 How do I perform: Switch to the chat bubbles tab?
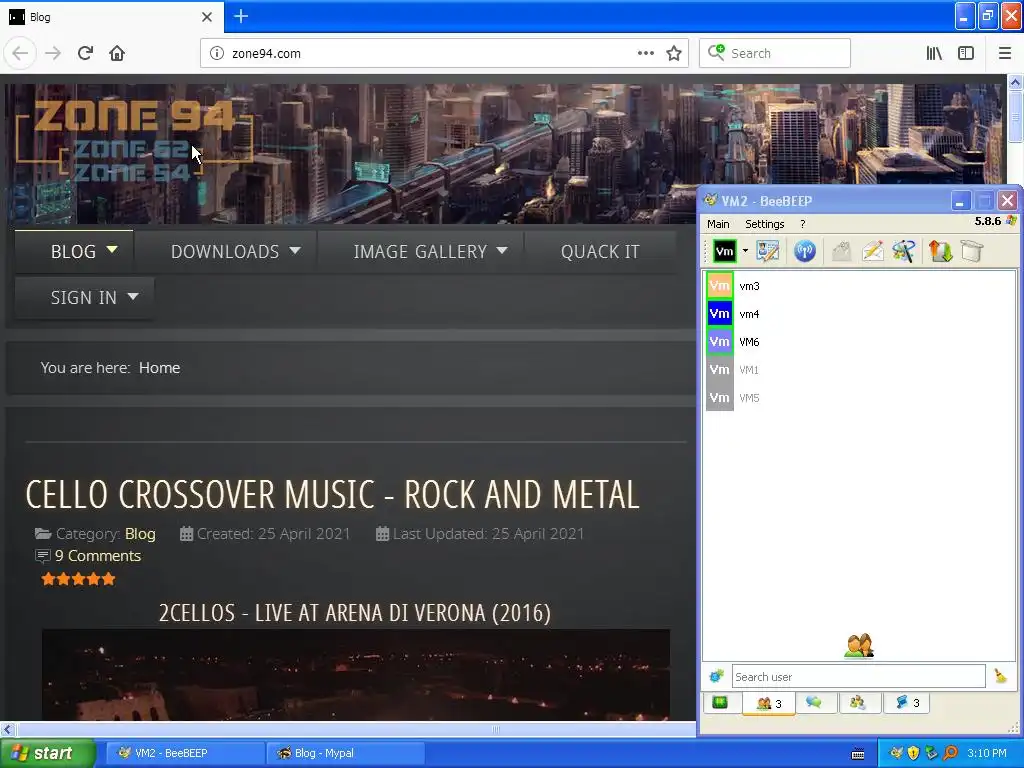pos(814,703)
